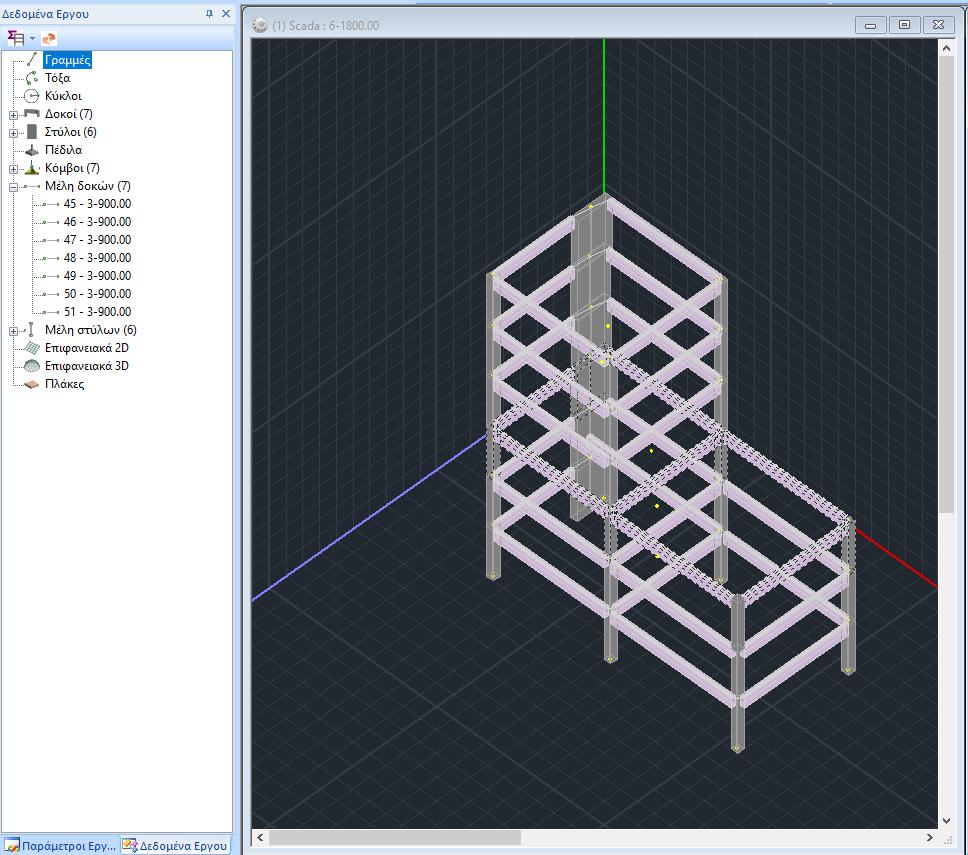
Task: Maximize the Scada 6-1800.00 window
Action: pos(904,25)
